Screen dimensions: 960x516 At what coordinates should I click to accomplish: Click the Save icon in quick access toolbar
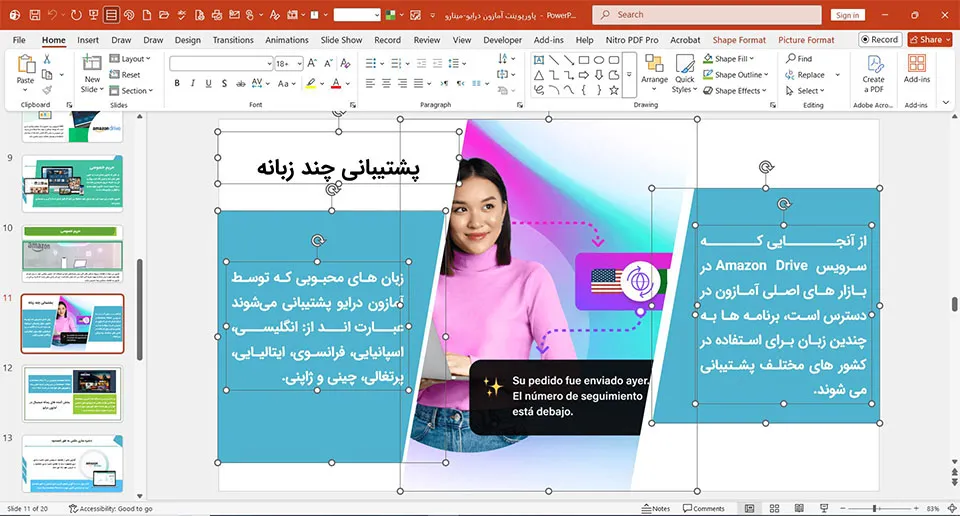(x=35, y=15)
